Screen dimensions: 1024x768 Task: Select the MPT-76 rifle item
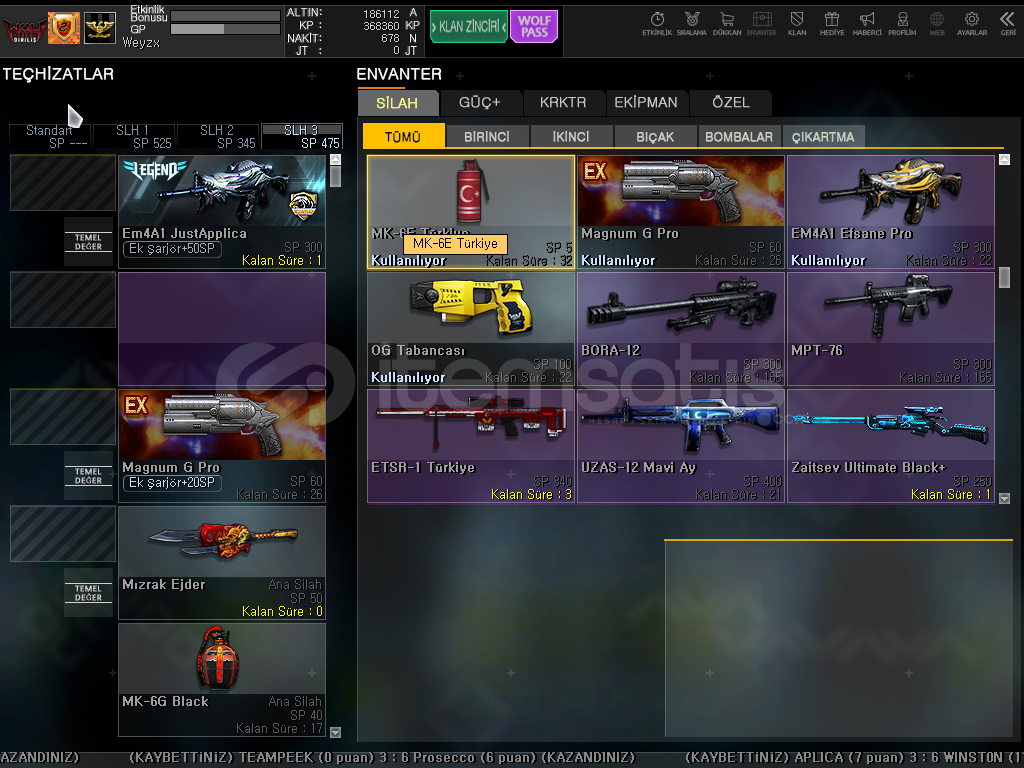pyautogui.click(x=891, y=329)
